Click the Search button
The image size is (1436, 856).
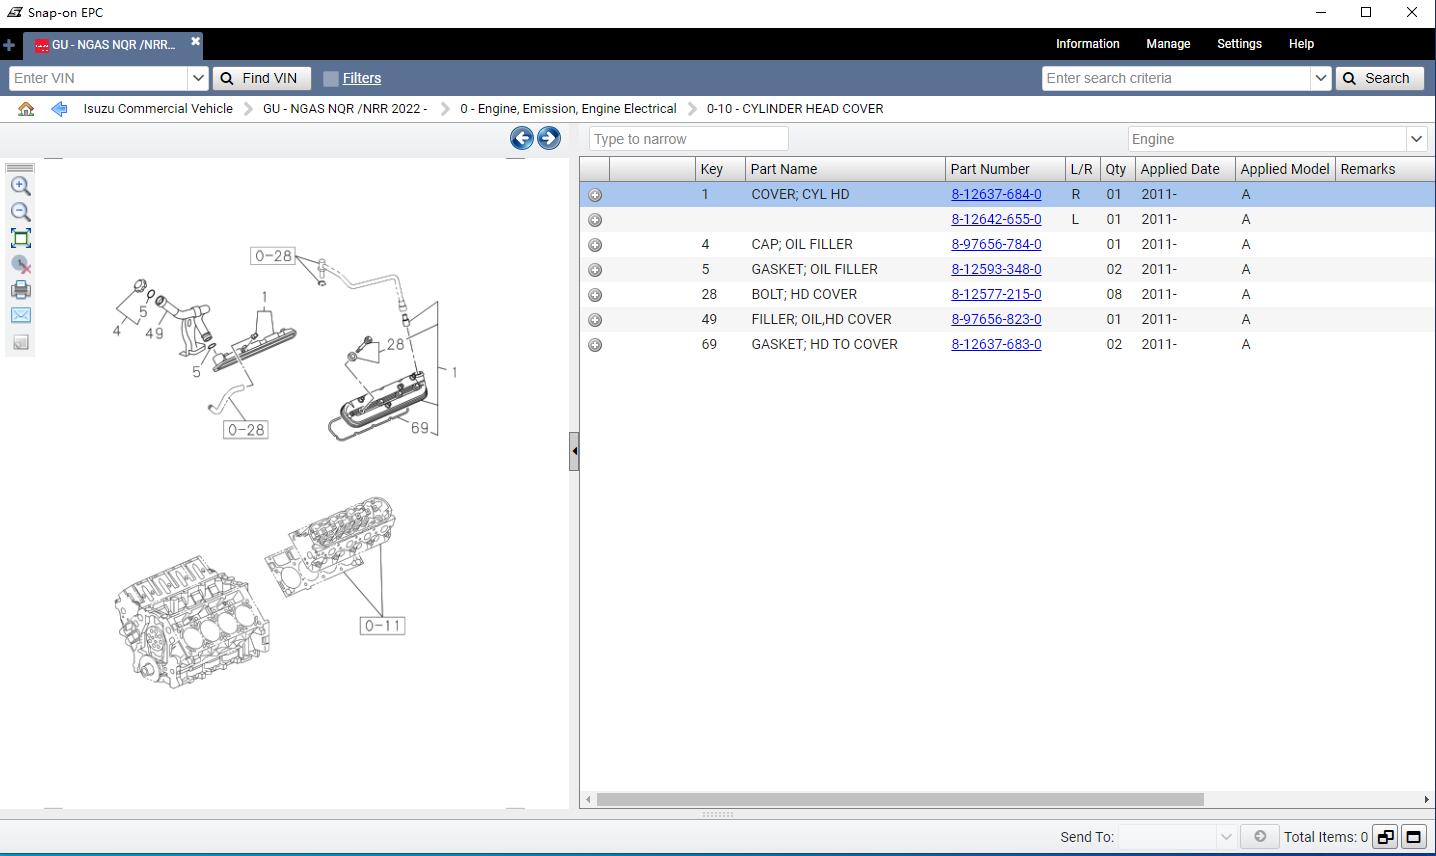pyautogui.click(x=1379, y=78)
